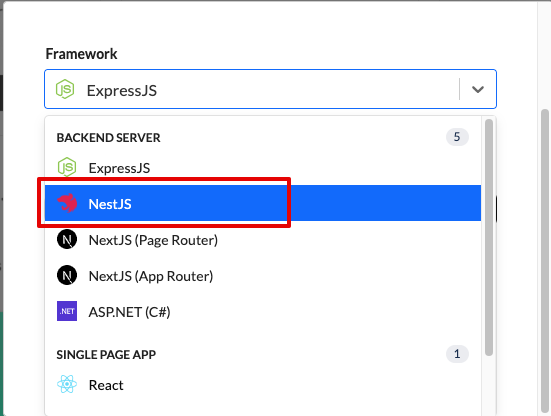Click the outer panel scrollbar on the right
Image resolution: width=551 pixels, height=416 pixels.
pos(545,260)
